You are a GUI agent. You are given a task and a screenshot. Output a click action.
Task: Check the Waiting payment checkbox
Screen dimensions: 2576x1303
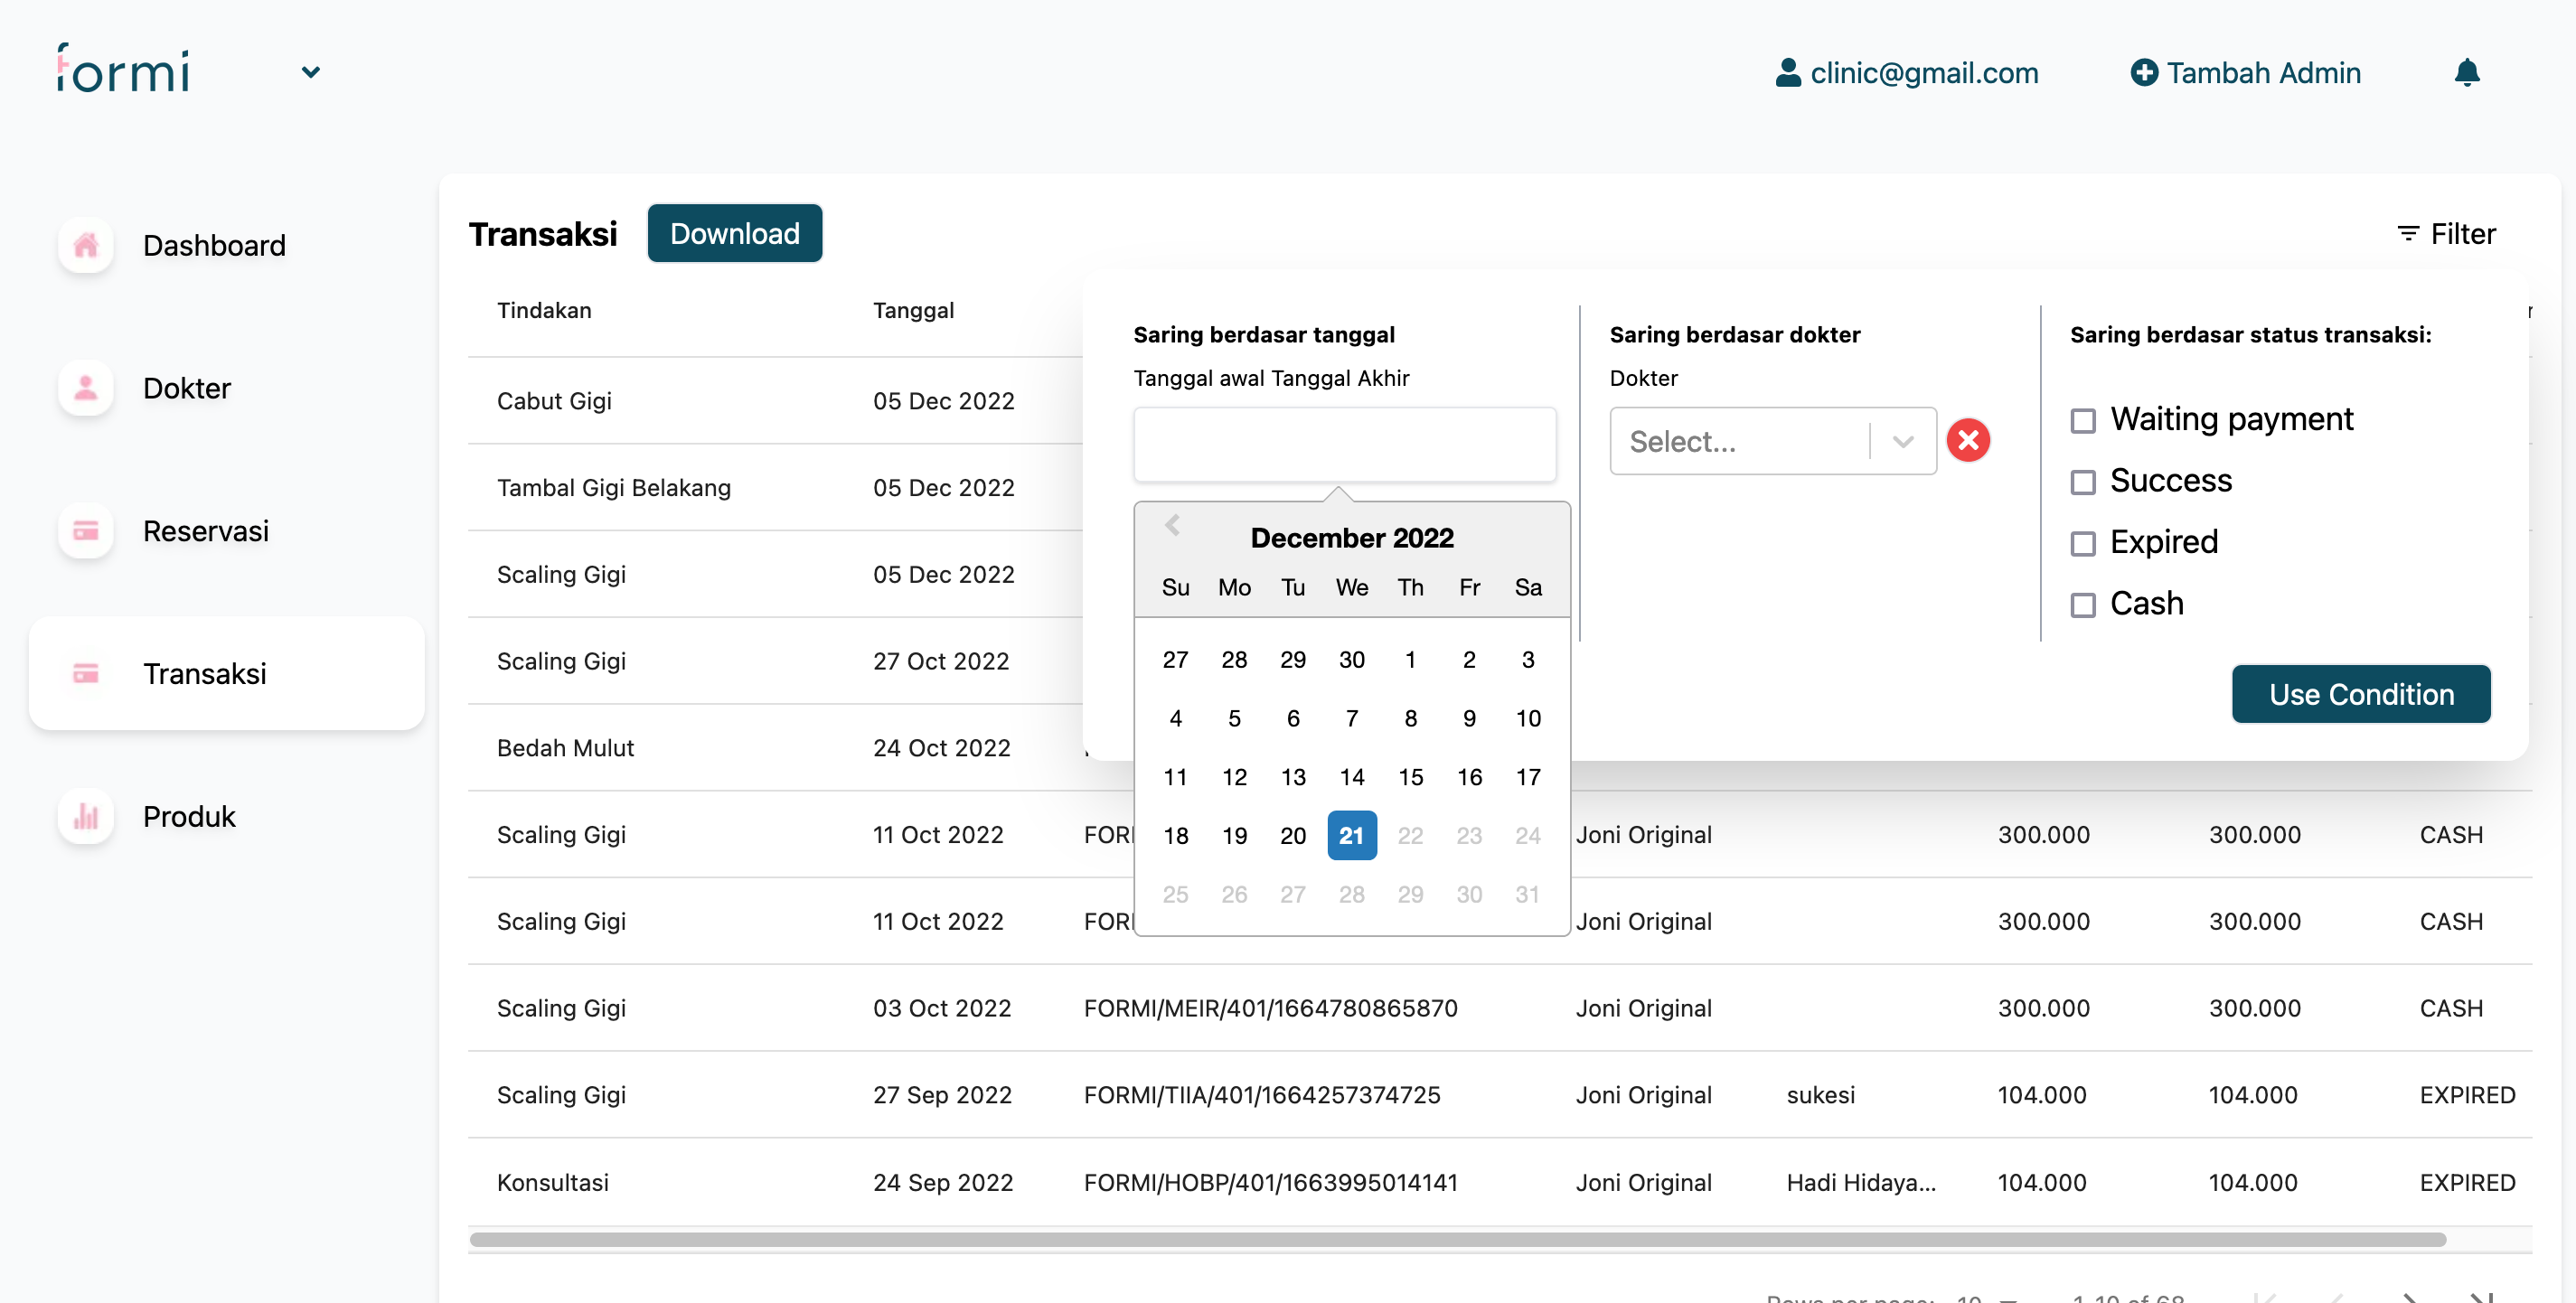(x=2082, y=420)
